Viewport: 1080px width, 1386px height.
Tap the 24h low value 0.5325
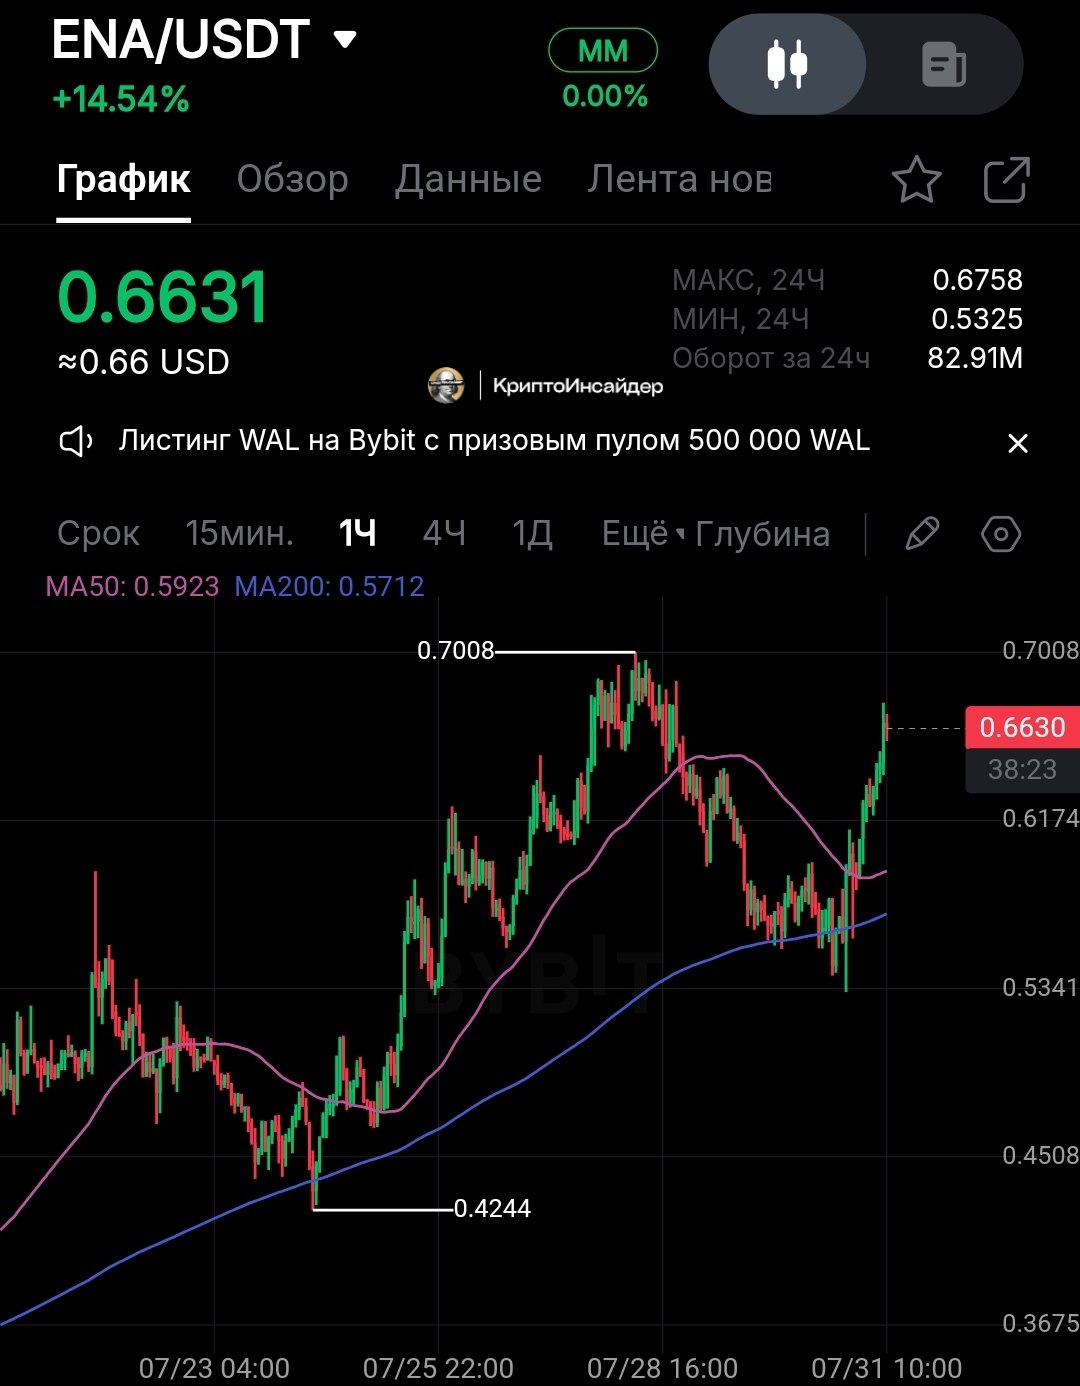point(977,319)
